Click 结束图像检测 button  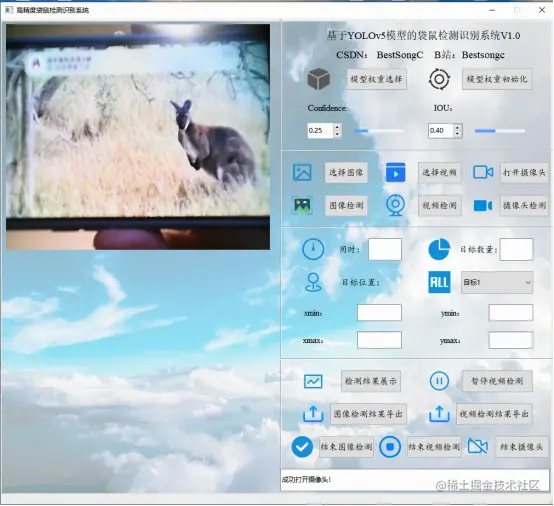pos(346,447)
